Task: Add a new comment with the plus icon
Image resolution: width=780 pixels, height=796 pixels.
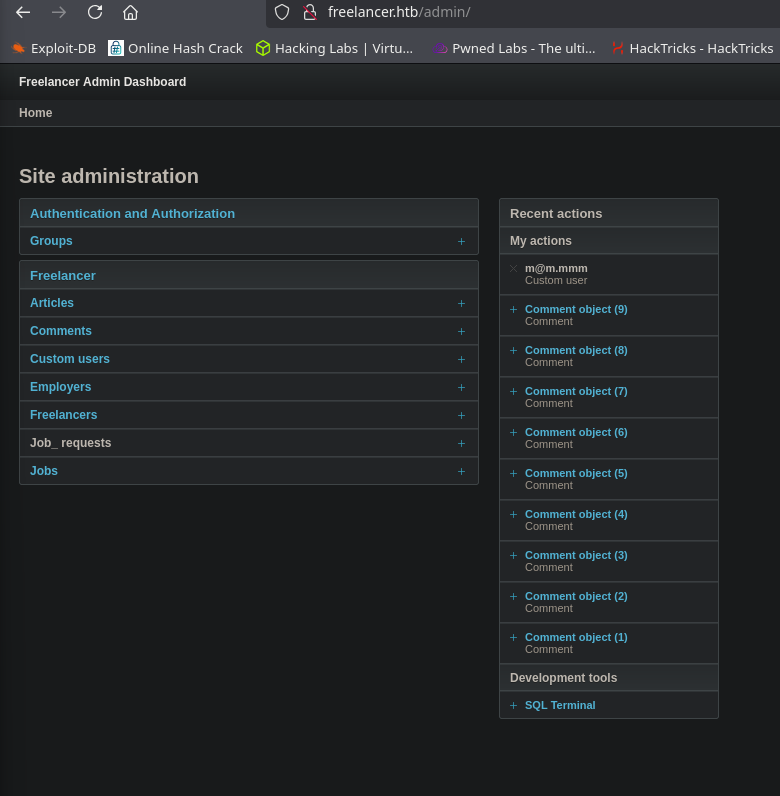Action: [x=461, y=331]
